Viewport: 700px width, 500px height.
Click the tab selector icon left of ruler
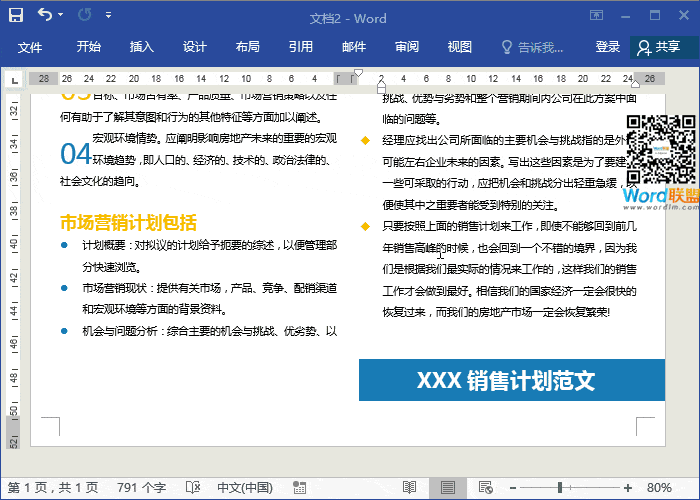12,79
